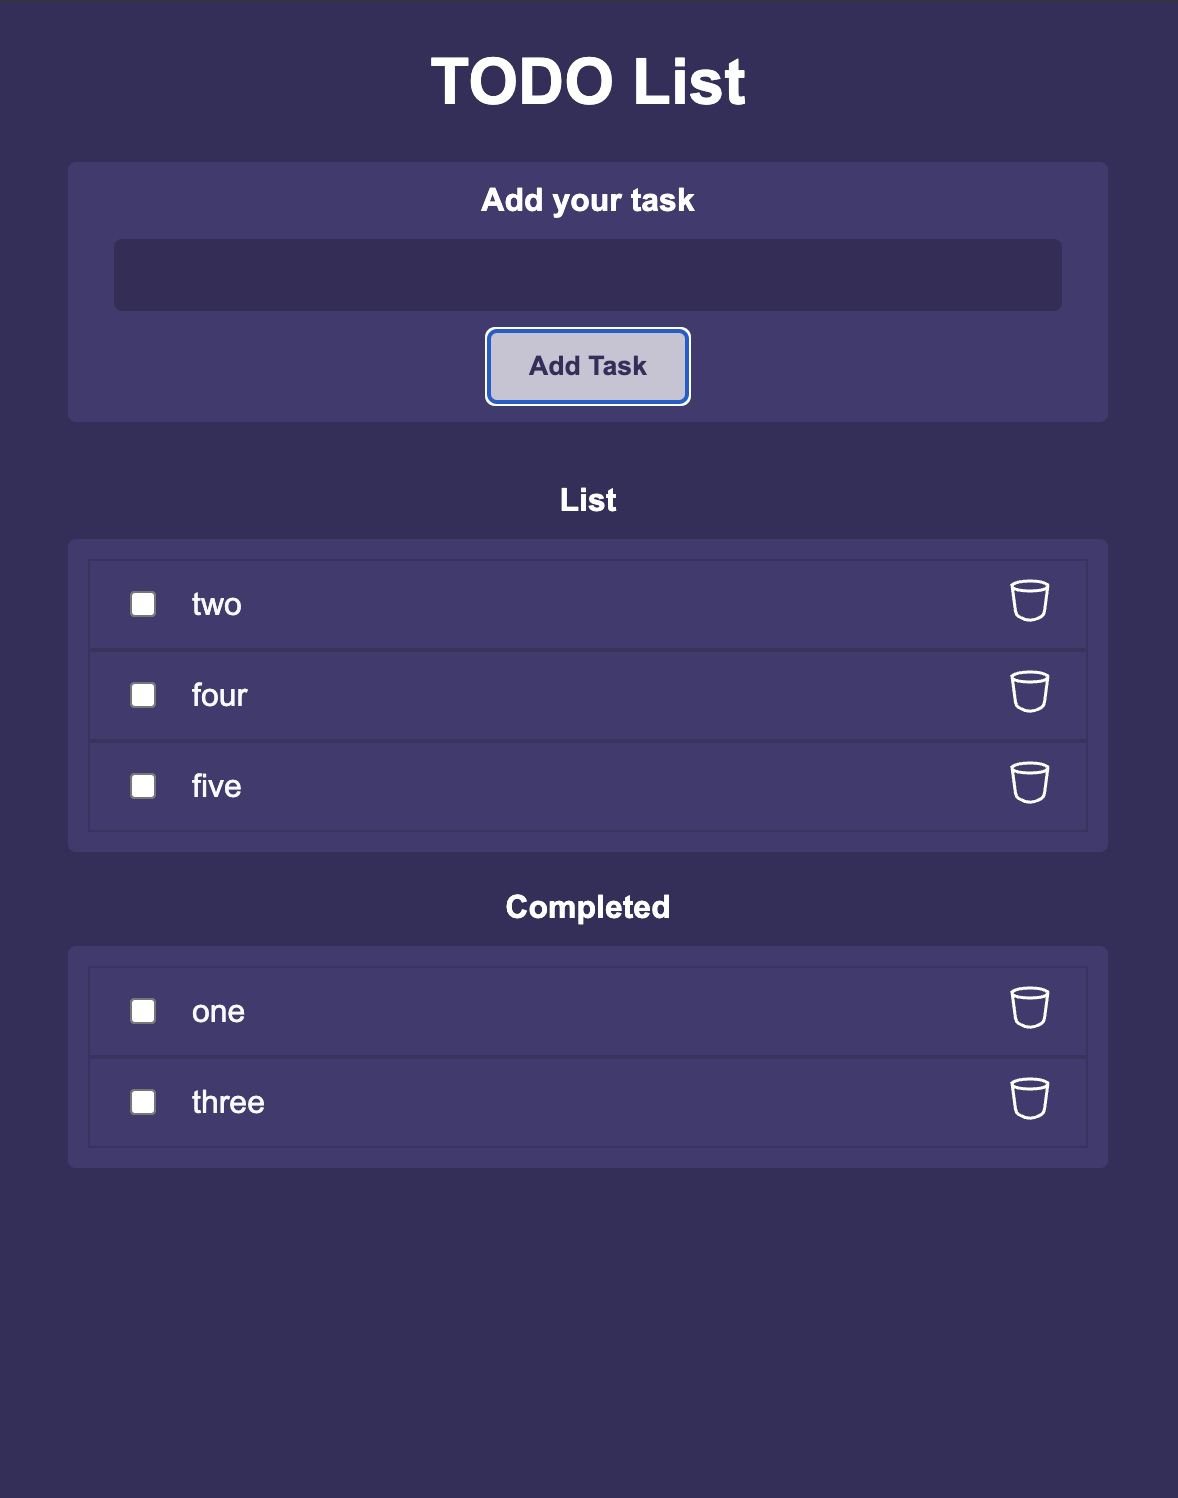Trash the completed task three
The image size is (1178, 1498).
[1029, 1099]
